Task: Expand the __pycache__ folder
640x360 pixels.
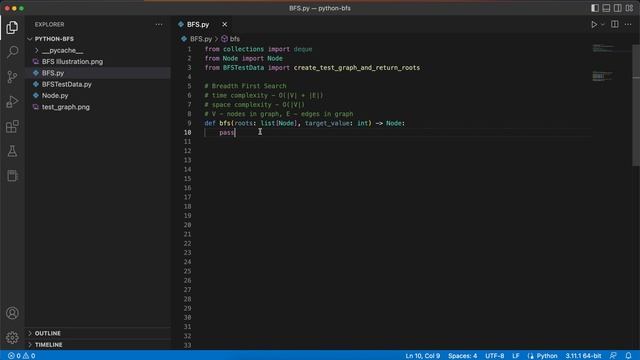Action: click(62, 50)
